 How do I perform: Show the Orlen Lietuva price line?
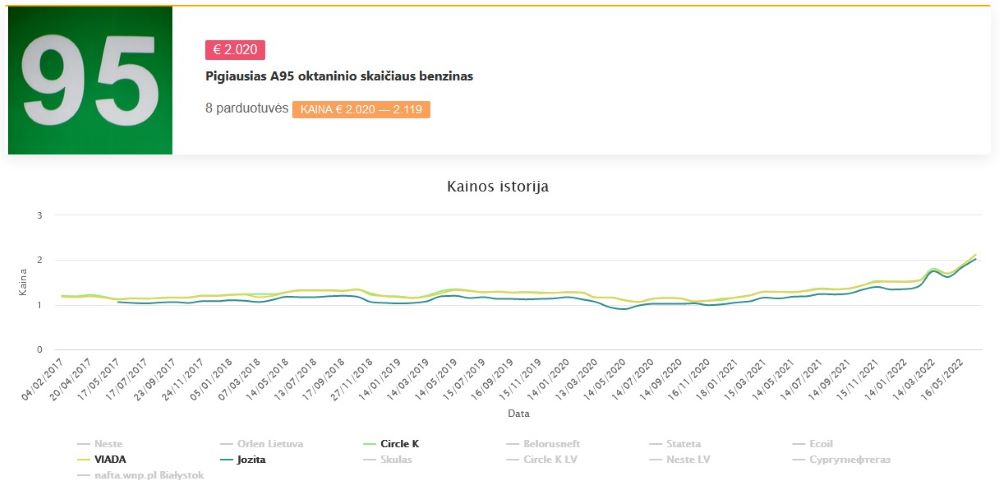tap(261, 444)
